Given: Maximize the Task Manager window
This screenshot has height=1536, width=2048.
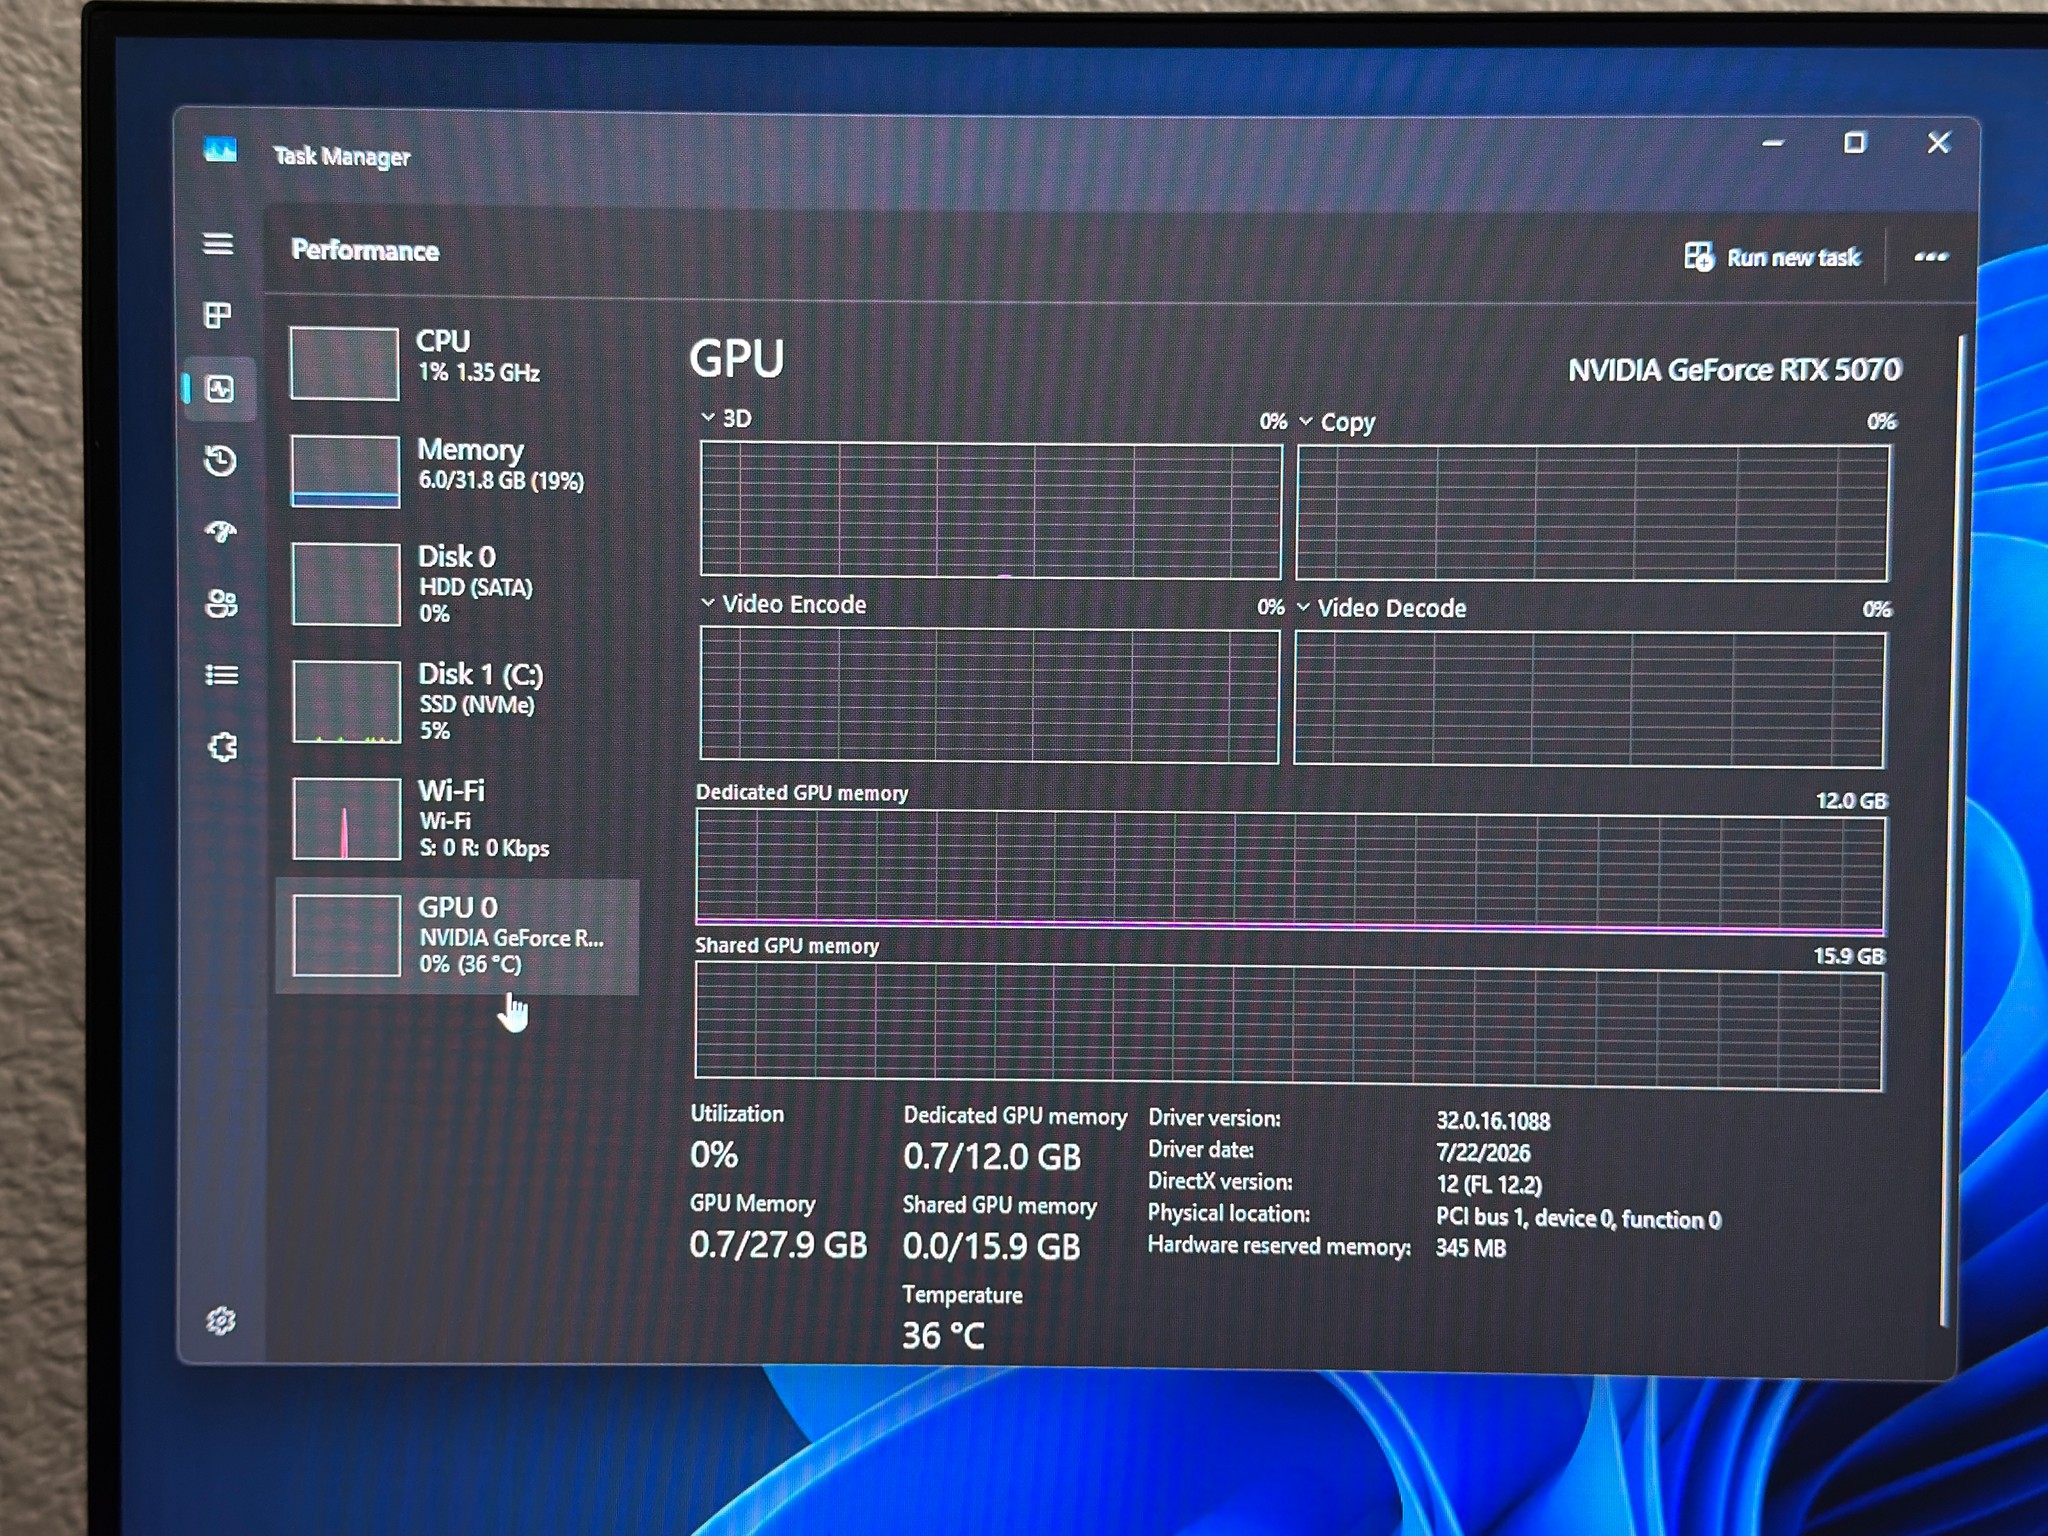Looking at the screenshot, I should tap(1855, 143).
